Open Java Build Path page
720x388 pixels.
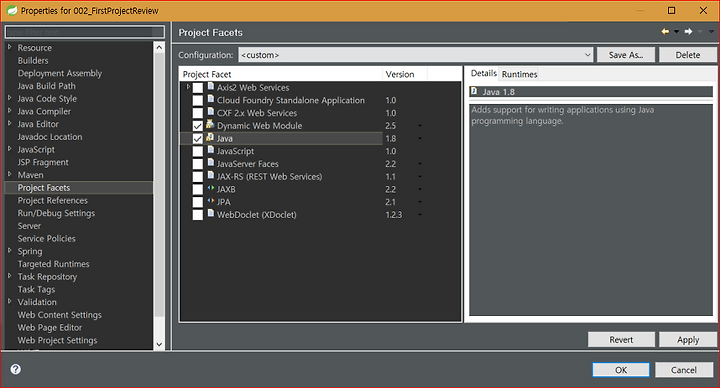click(46, 86)
